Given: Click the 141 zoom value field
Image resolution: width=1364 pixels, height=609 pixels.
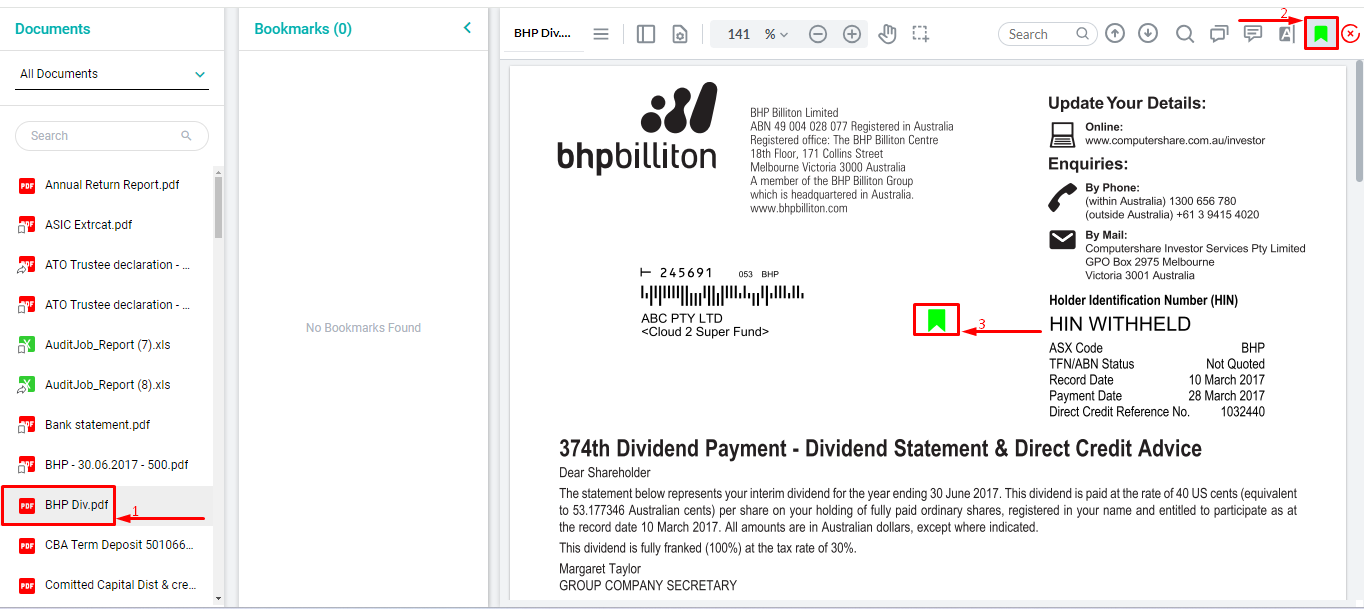Looking at the screenshot, I should point(738,34).
